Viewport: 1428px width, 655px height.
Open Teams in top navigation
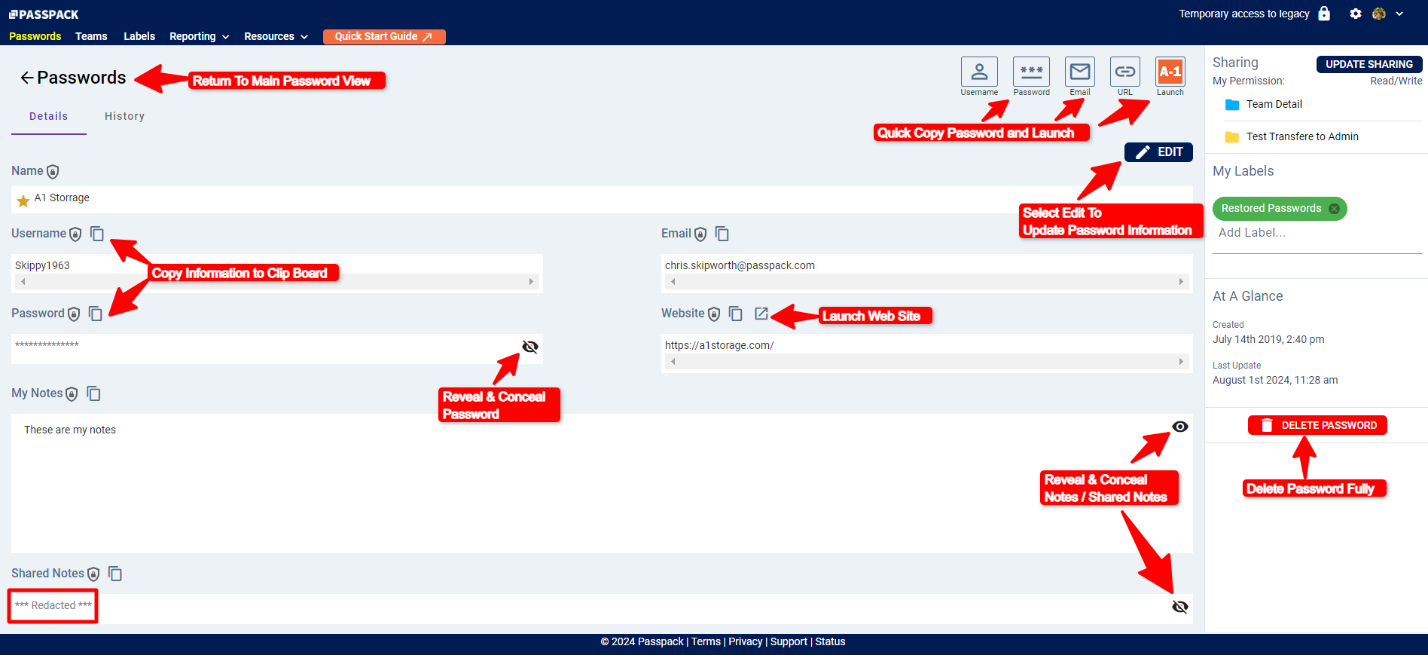[91, 36]
